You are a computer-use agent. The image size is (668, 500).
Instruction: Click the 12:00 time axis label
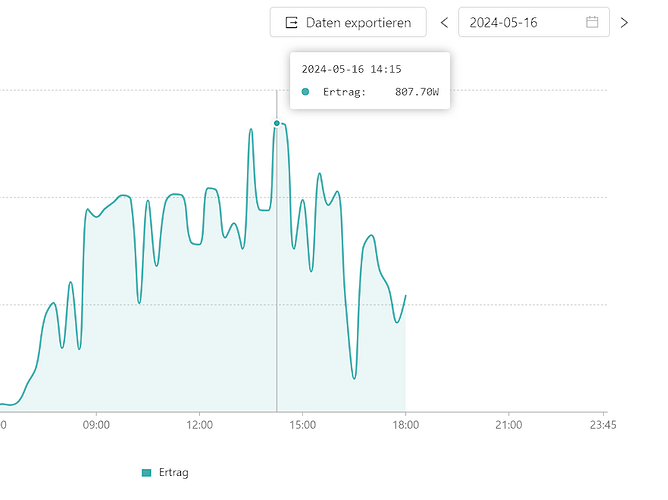[199, 425]
